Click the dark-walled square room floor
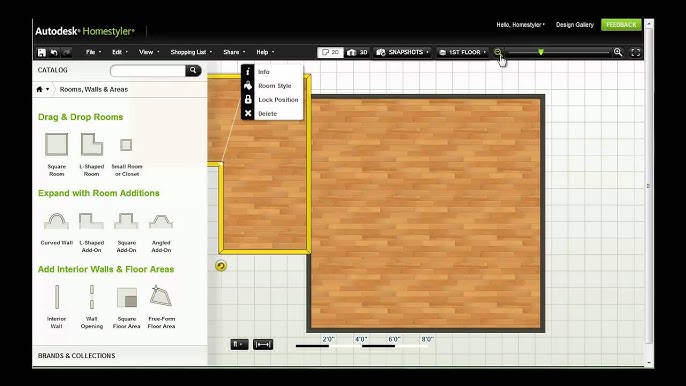686x386 pixels. 426,213
